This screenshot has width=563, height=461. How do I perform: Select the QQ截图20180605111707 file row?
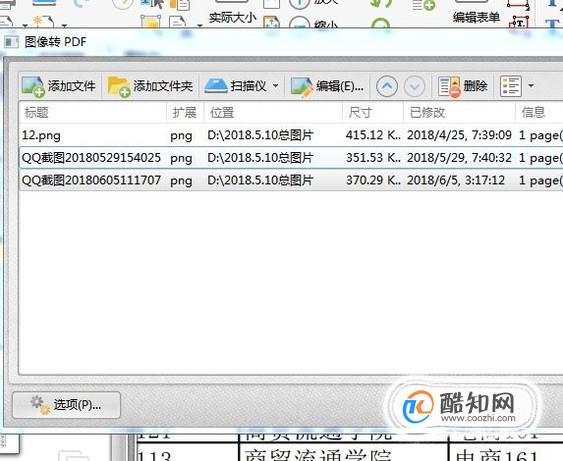click(291, 180)
